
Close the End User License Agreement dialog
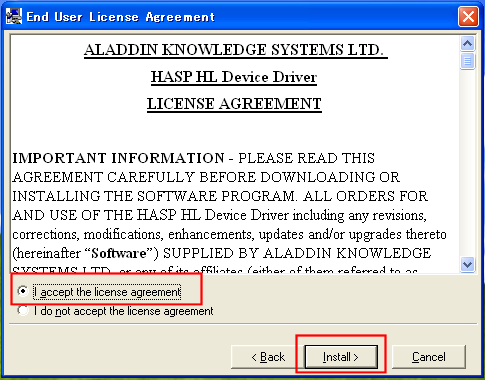(468, 16)
